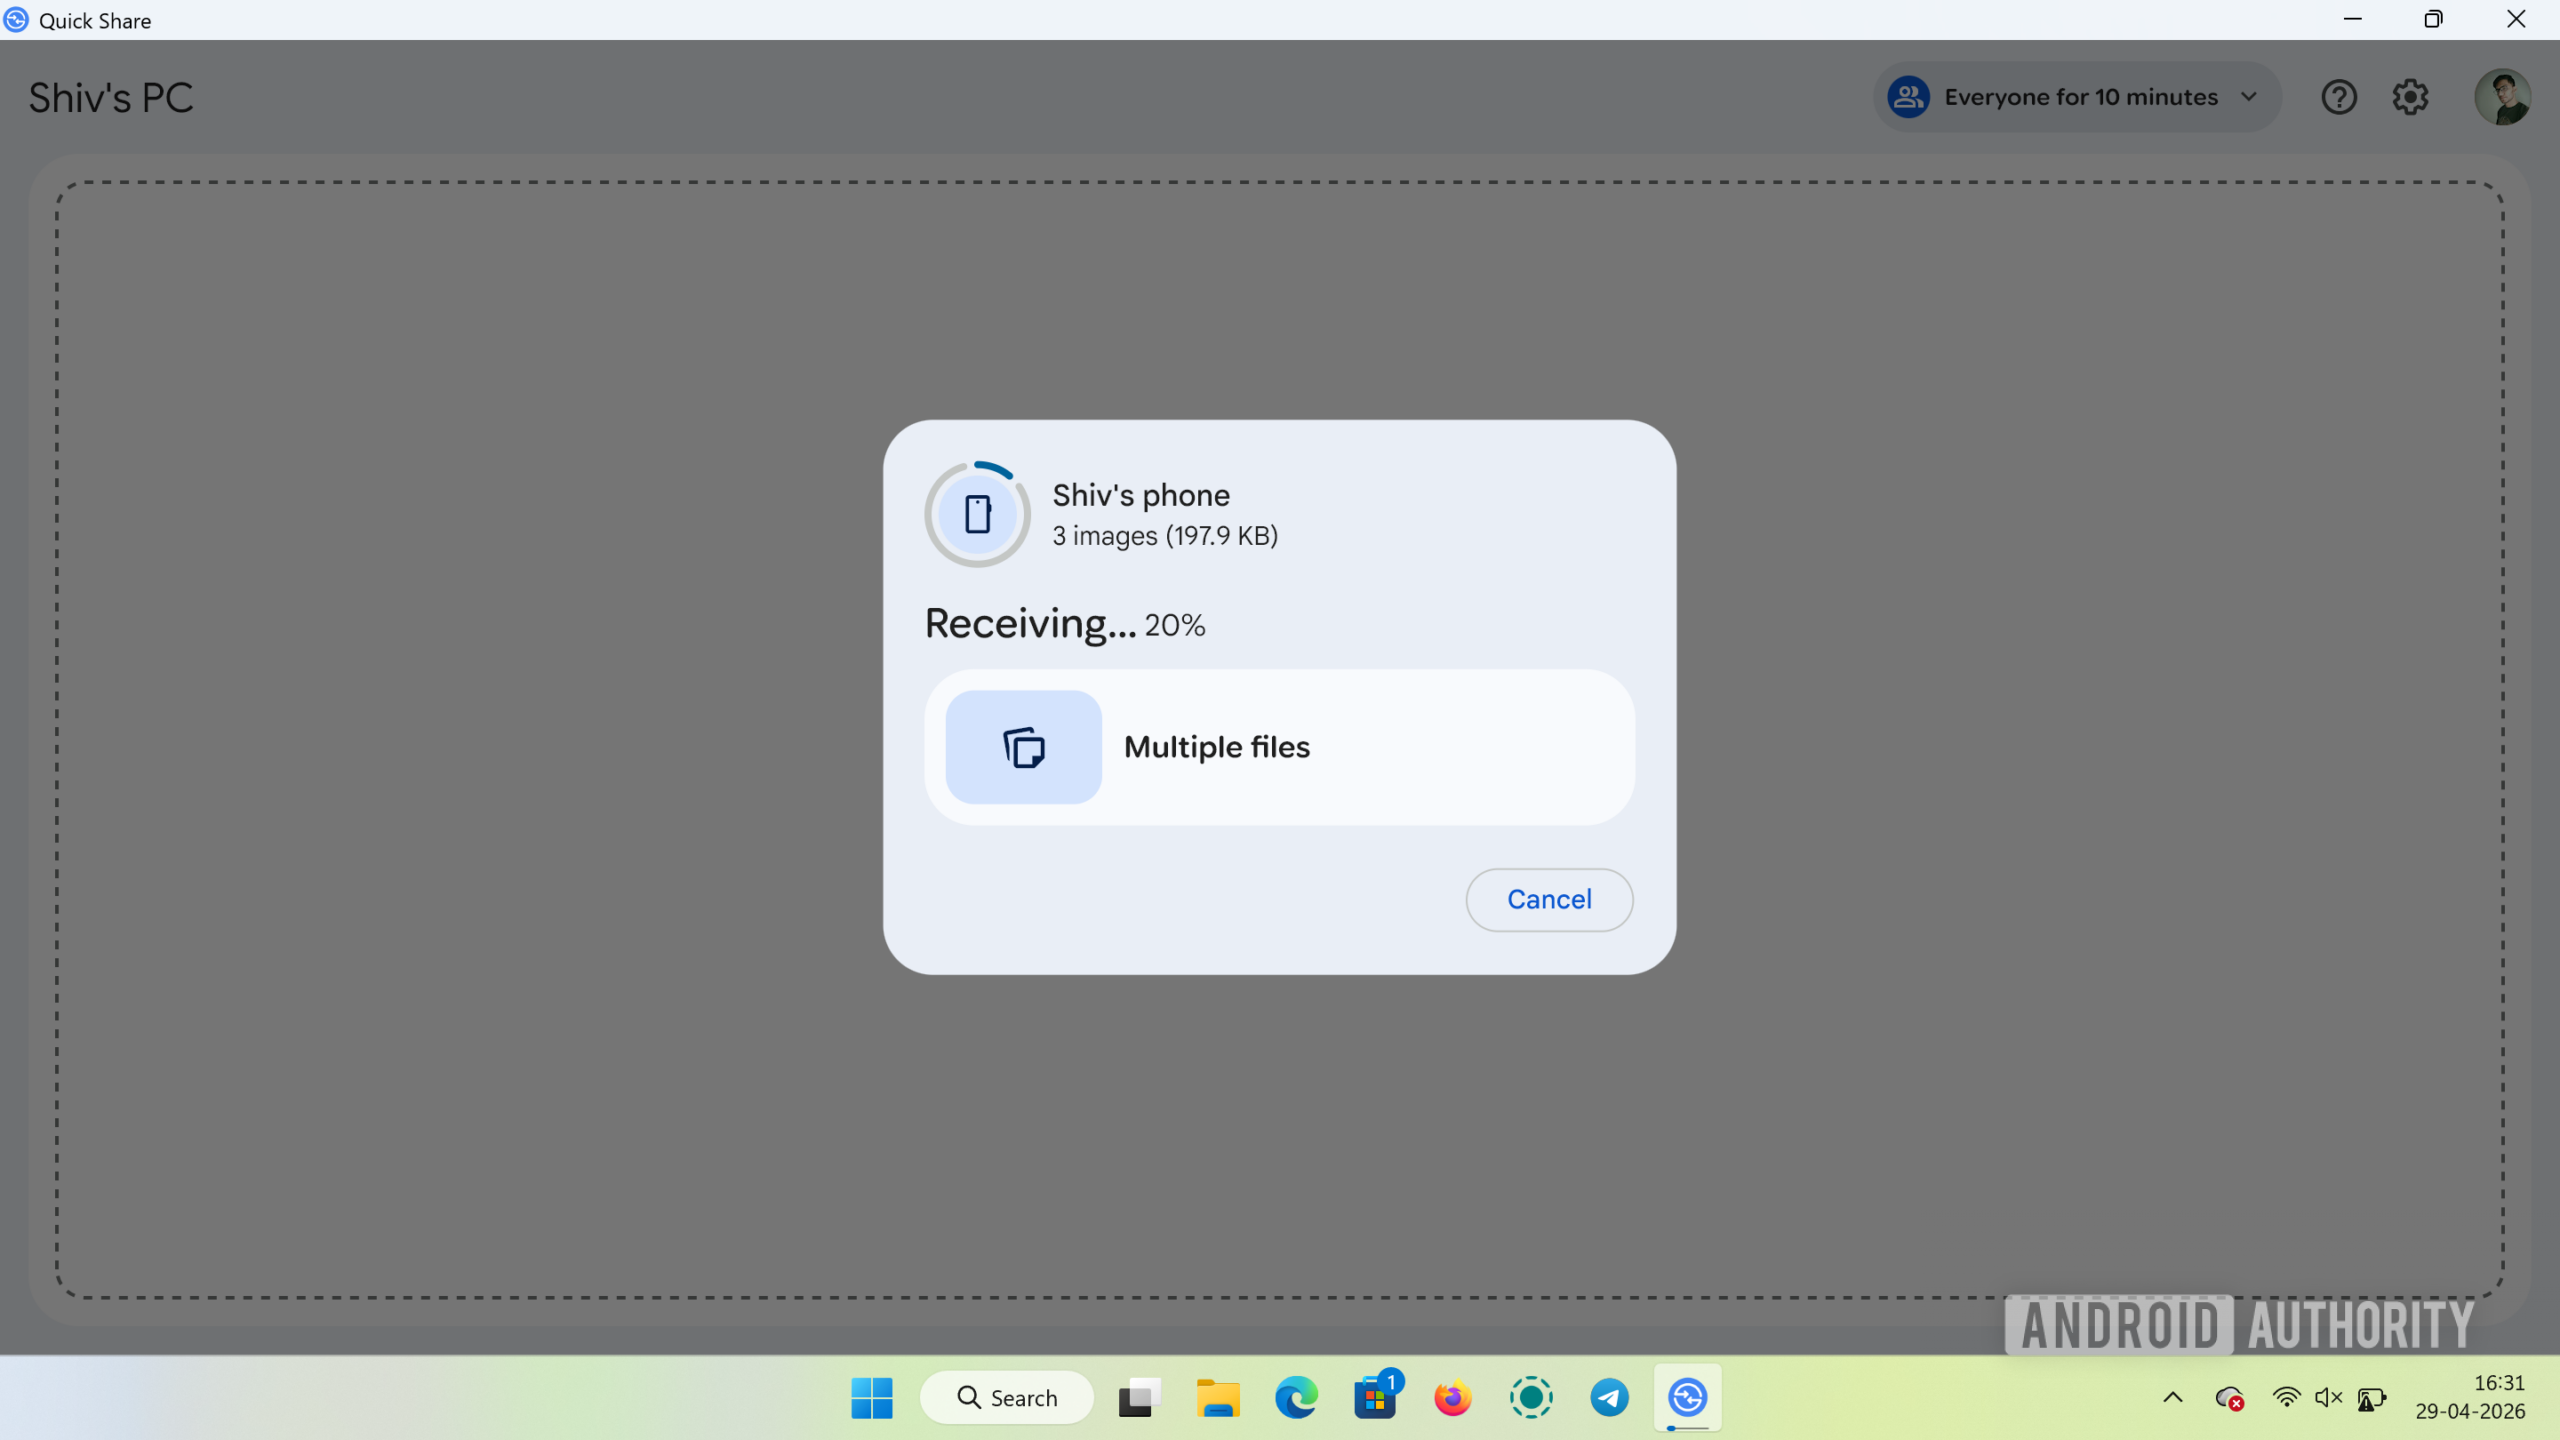The image size is (2560, 1440).
Task: Launch Microsoft Edge from the taskbar
Action: (1296, 1397)
